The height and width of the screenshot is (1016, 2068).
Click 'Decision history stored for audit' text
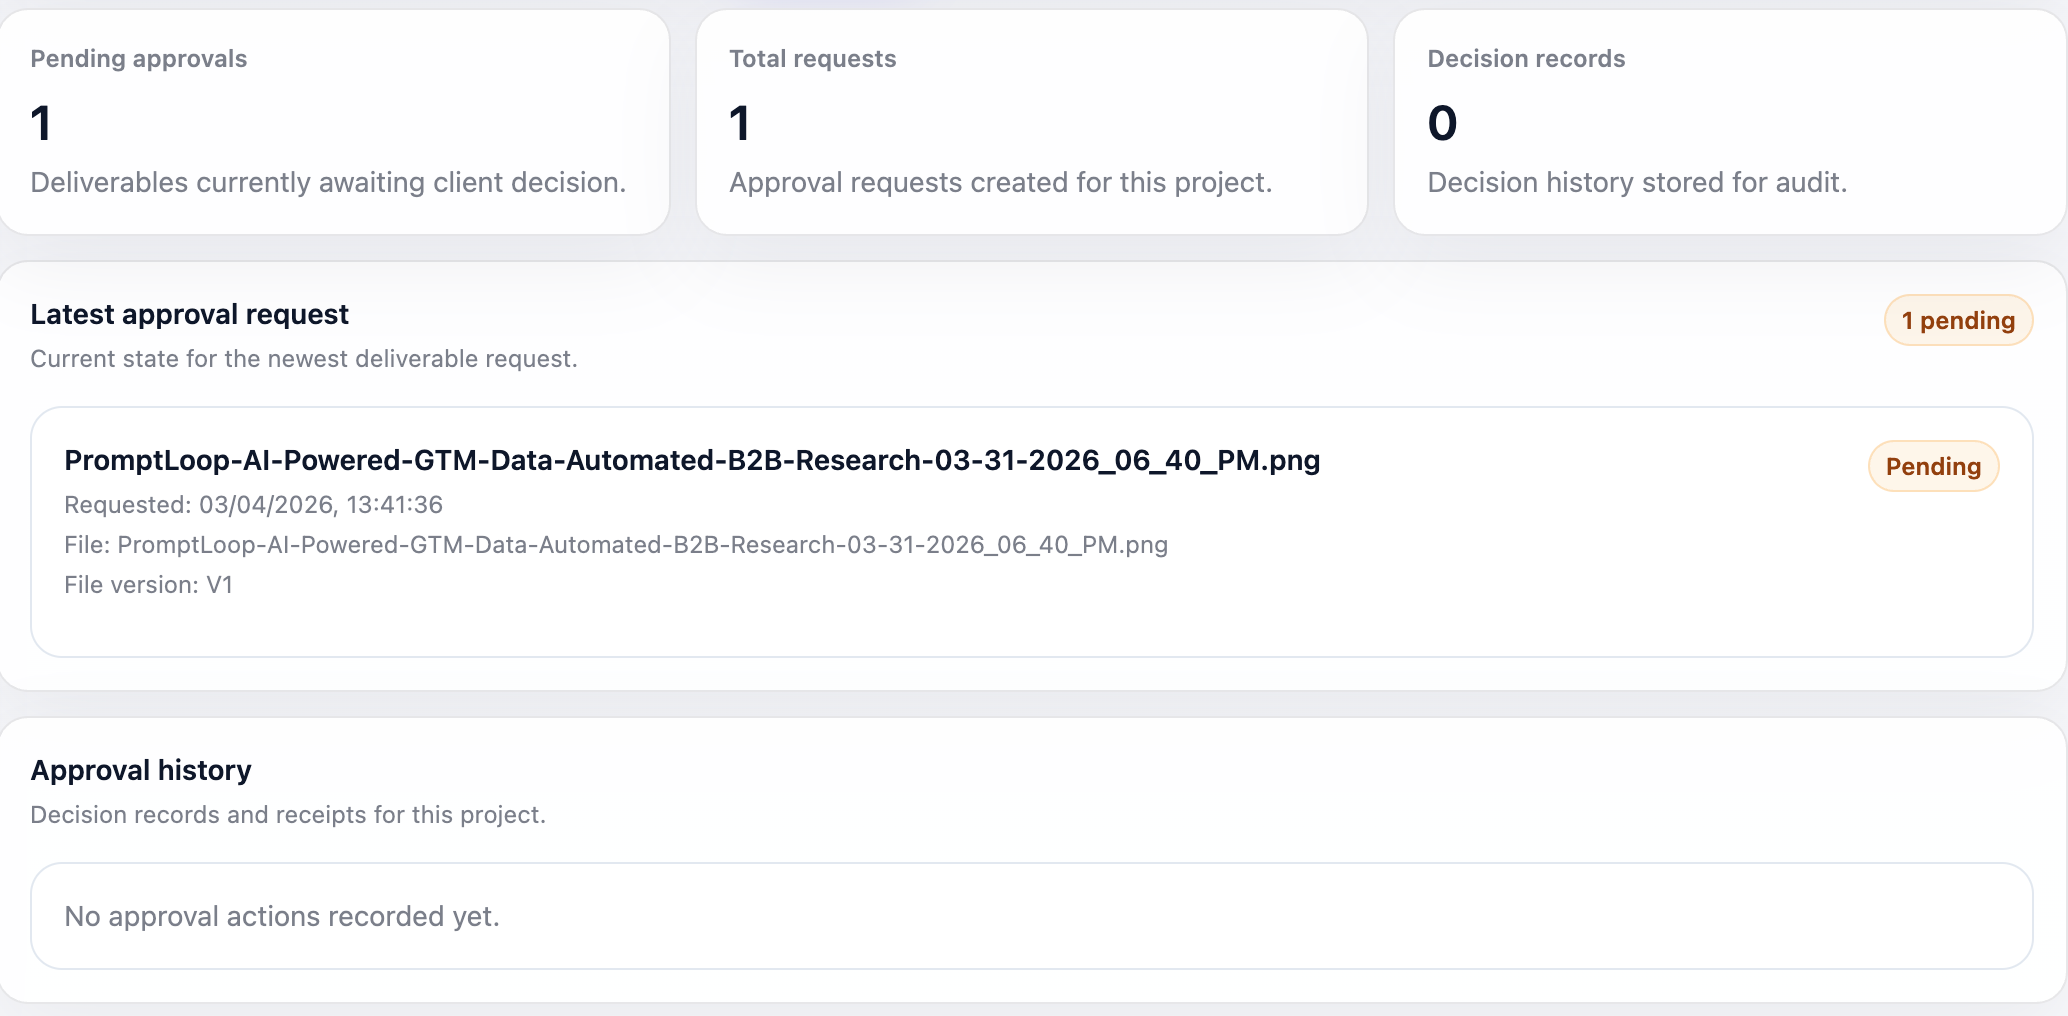[1637, 182]
